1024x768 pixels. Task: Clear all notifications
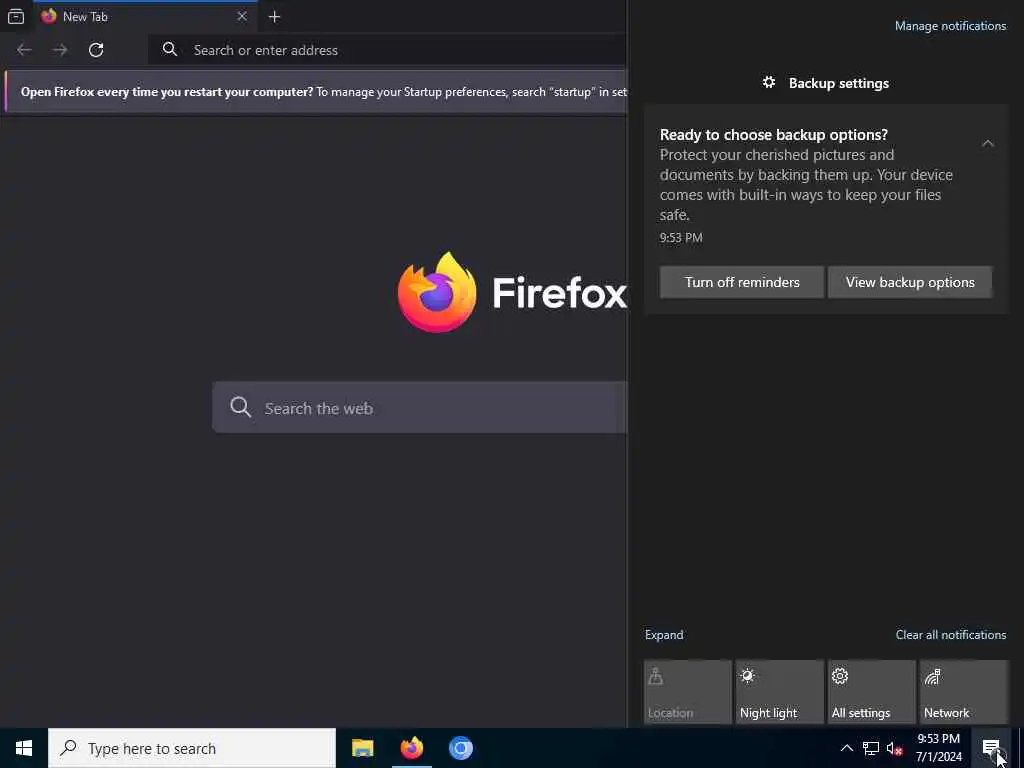(951, 635)
